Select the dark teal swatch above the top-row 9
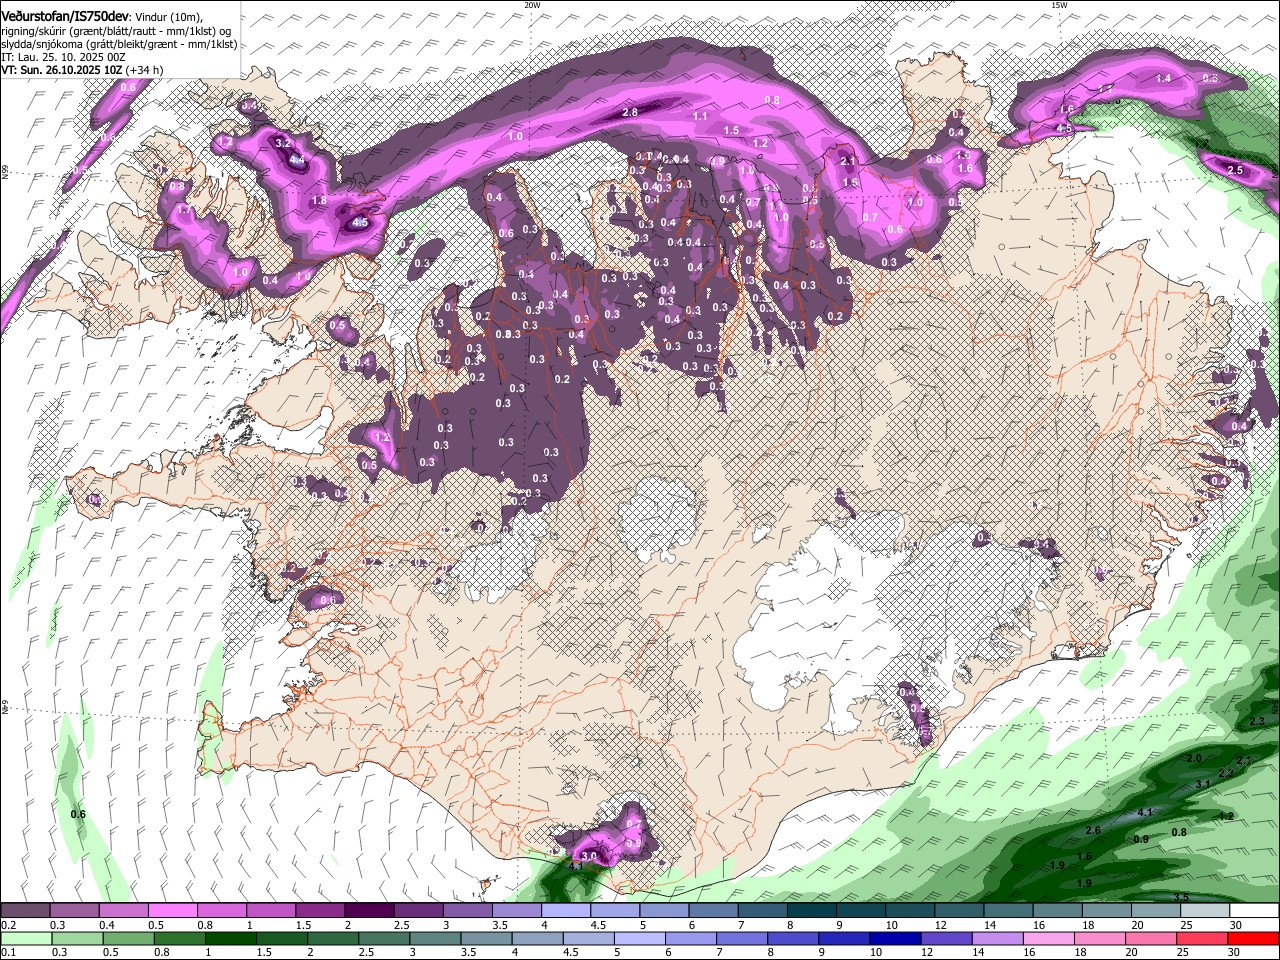Screen dimensions: 1280x960 [x=860, y=911]
